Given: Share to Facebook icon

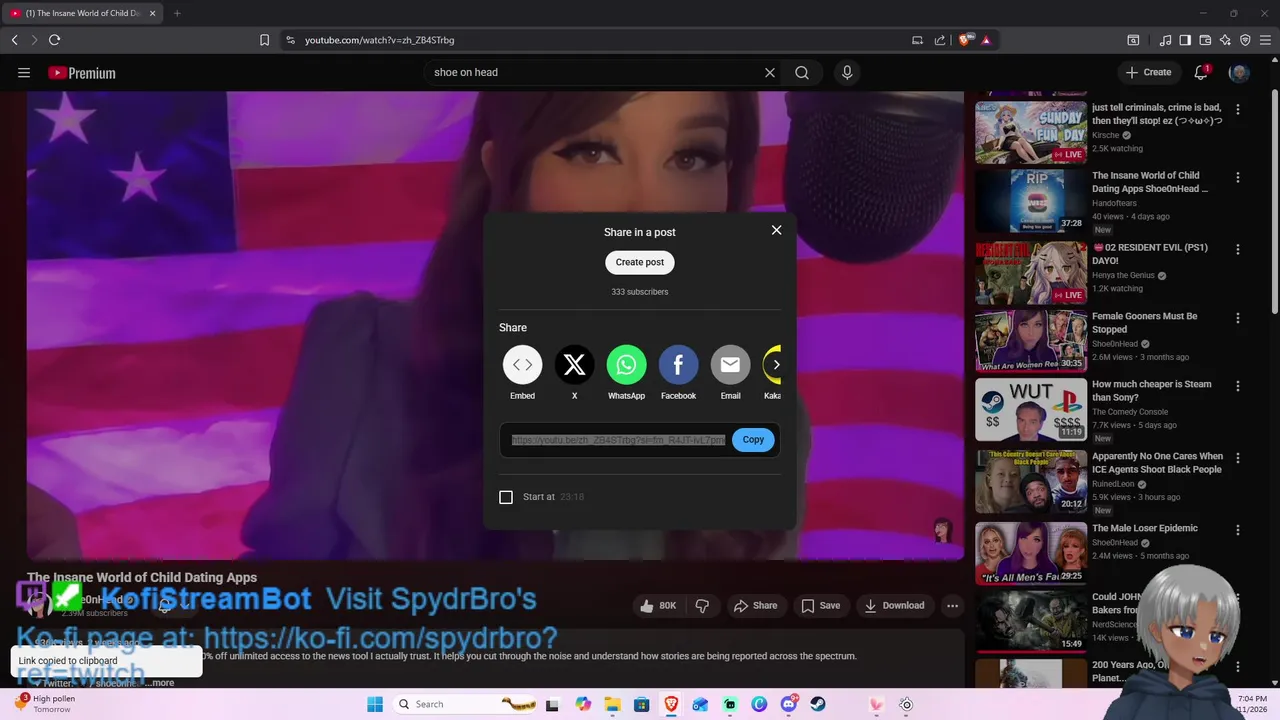Looking at the screenshot, I should click(x=678, y=365).
